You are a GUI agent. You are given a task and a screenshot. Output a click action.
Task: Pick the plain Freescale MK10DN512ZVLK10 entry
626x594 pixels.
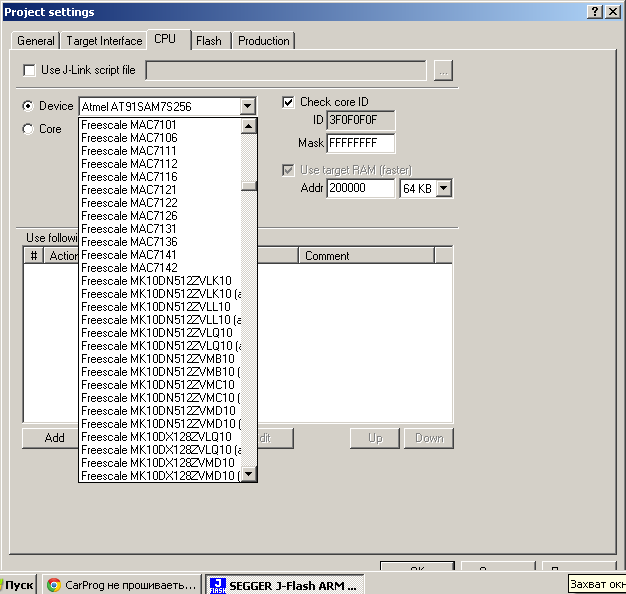point(160,281)
